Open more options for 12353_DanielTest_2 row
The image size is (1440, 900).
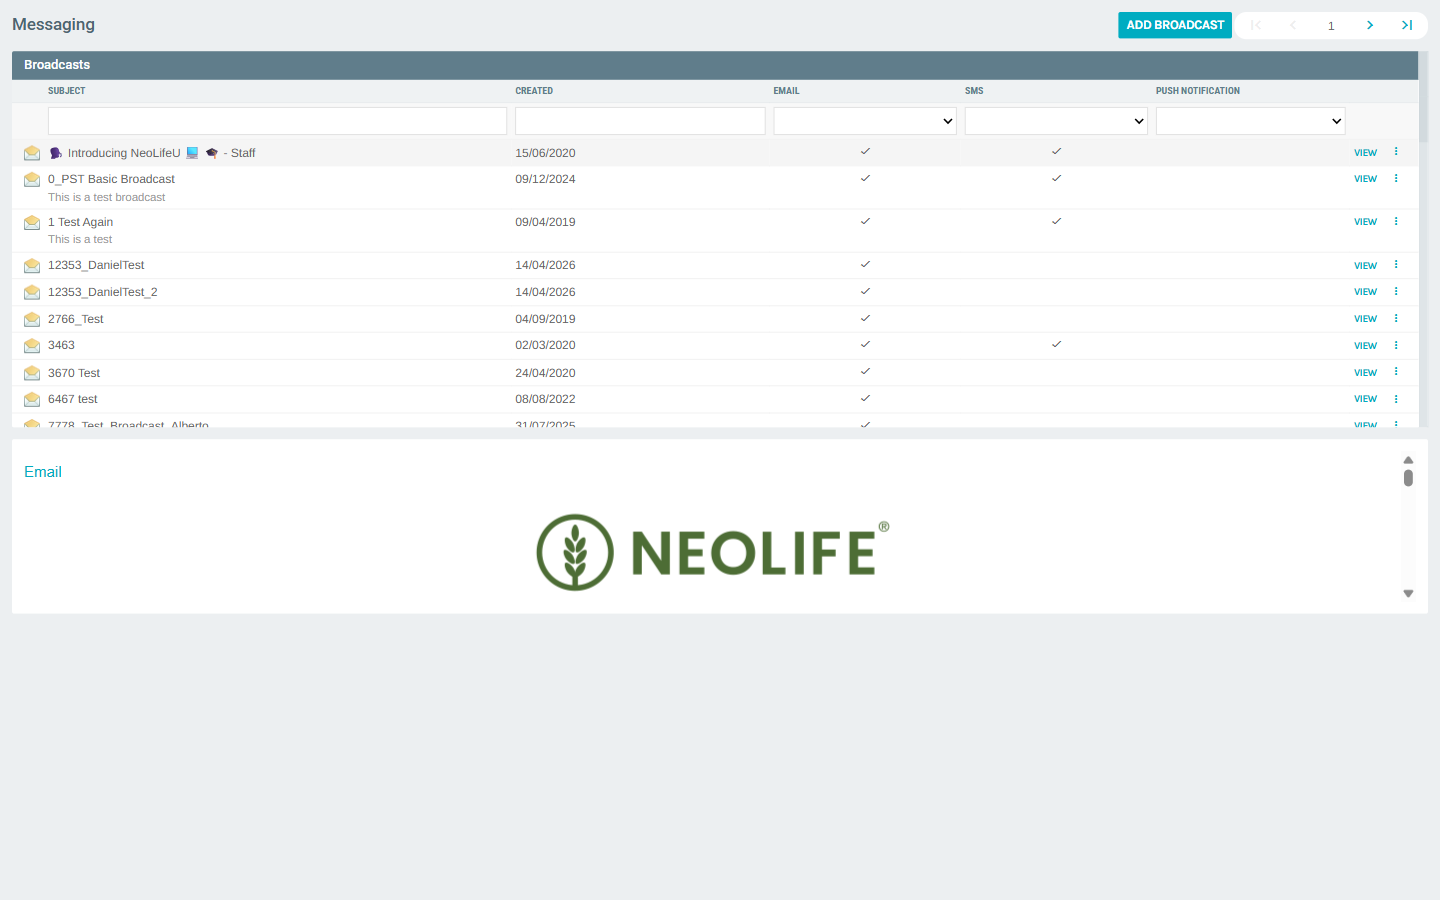[x=1396, y=292]
